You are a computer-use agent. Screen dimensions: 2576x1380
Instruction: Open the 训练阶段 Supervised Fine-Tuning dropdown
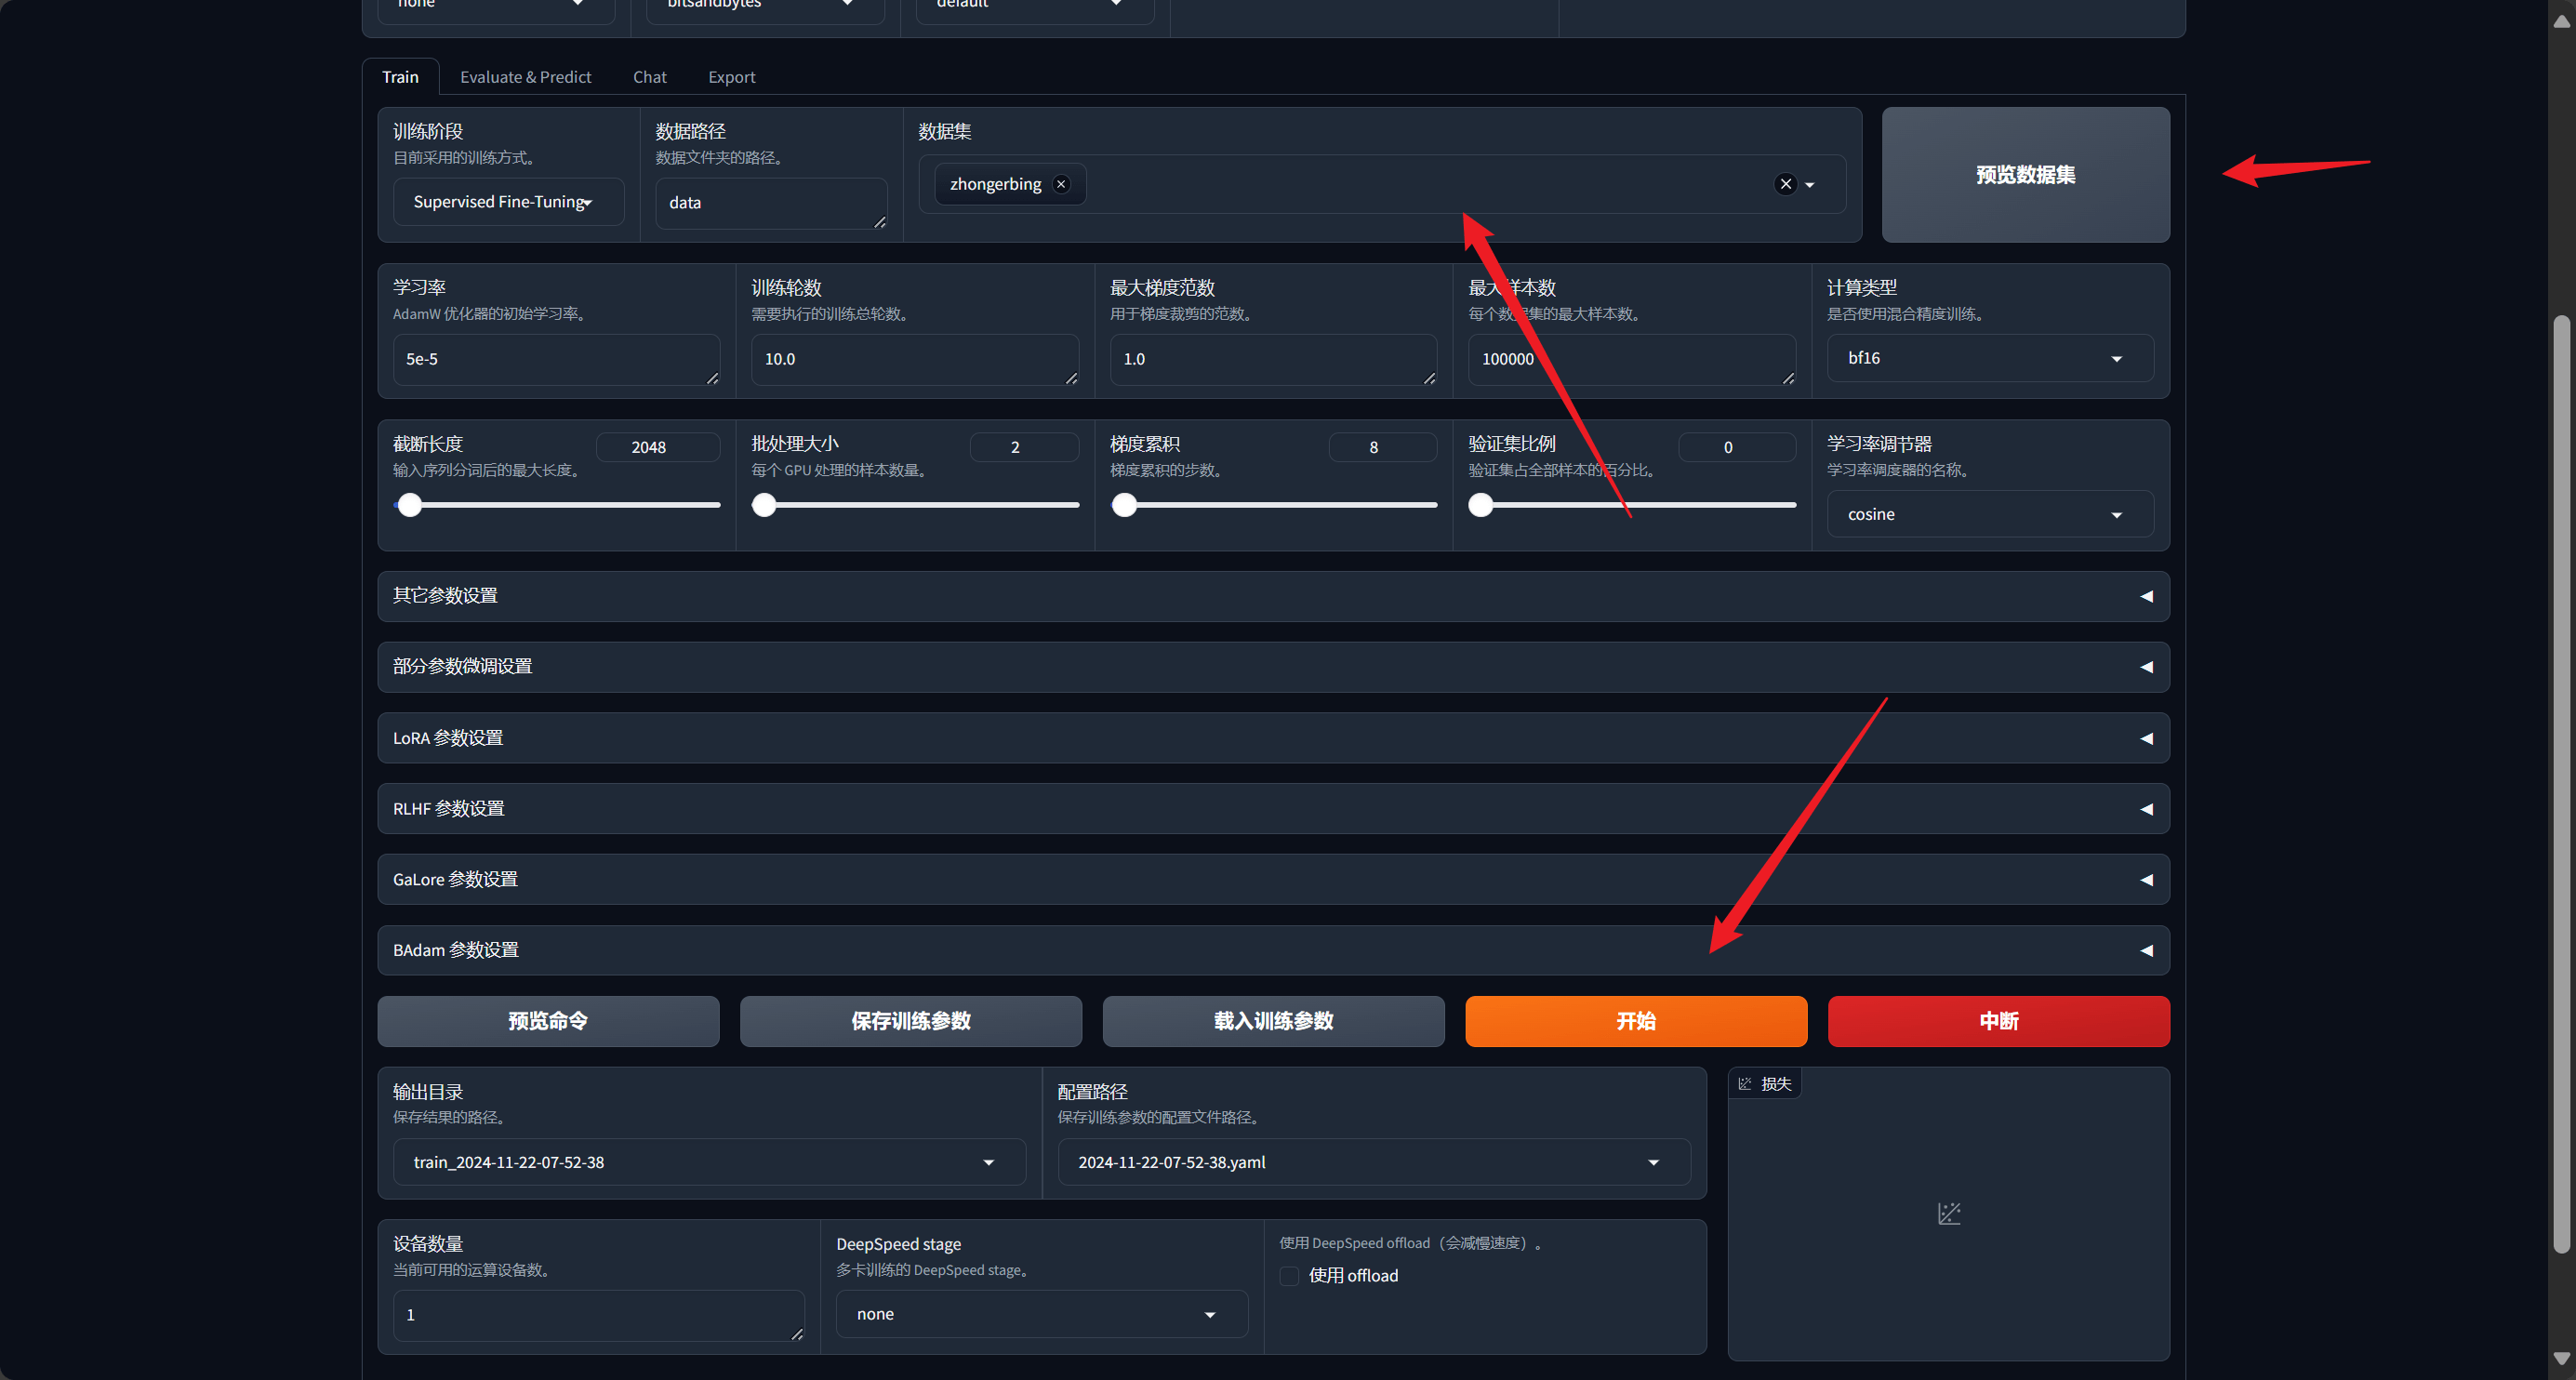[x=507, y=202]
